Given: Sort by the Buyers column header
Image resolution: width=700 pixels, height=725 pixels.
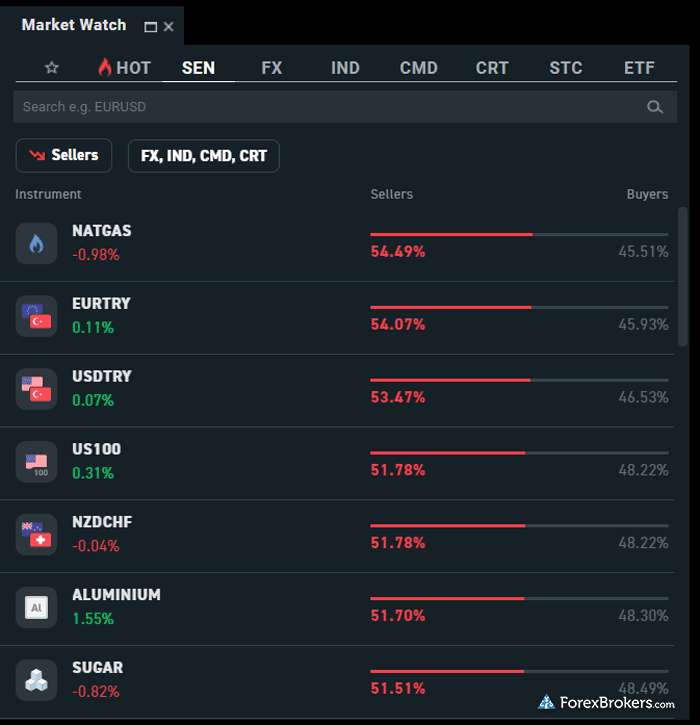Looking at the screenshot, I should [647, 194].
